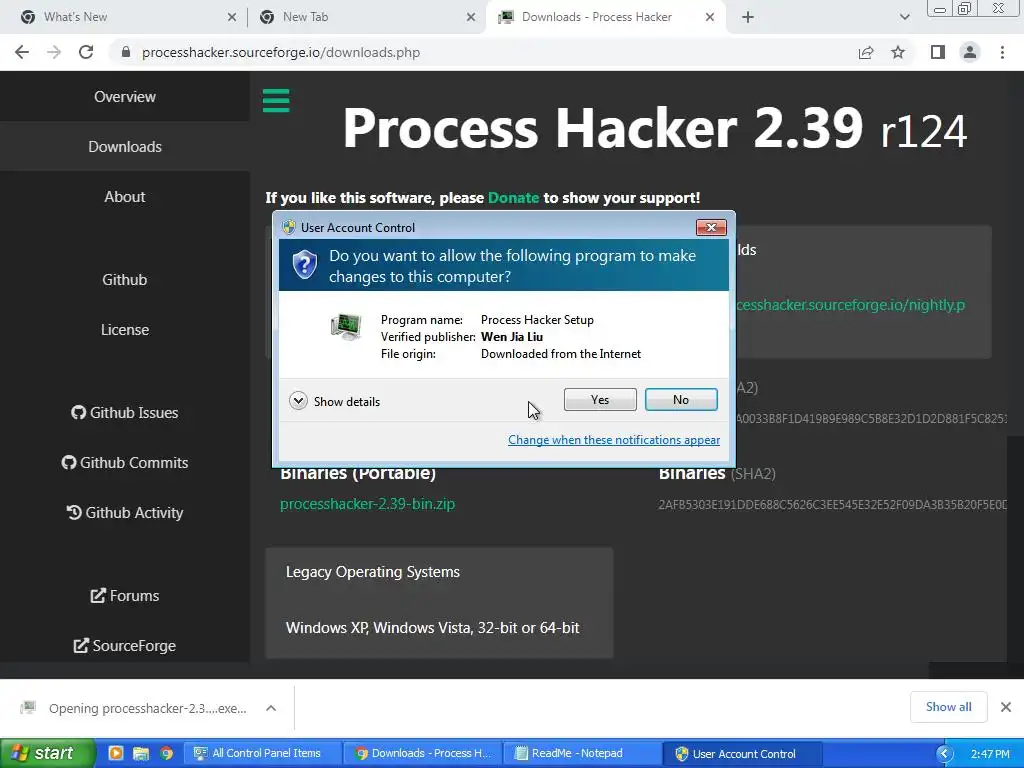Click Show all downloads

click(x=948, y=707)
